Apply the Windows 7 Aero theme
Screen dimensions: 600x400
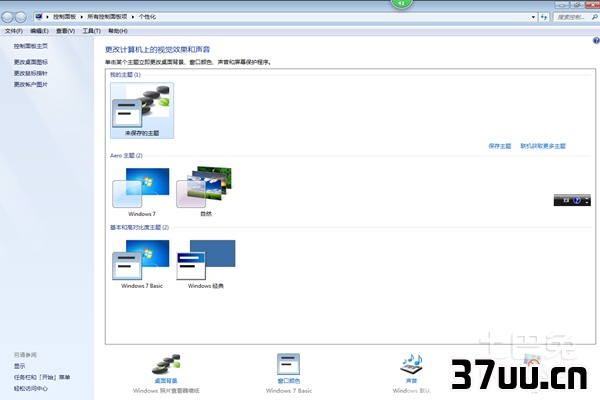142,192
